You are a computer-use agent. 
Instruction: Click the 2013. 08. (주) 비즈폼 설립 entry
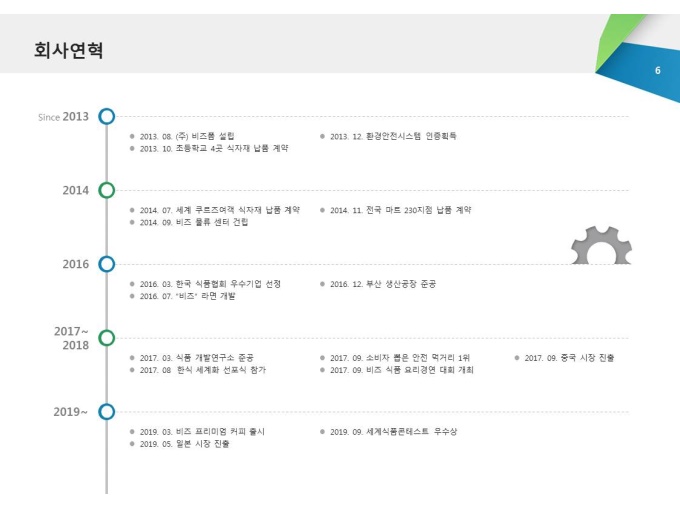pos(187,136)
